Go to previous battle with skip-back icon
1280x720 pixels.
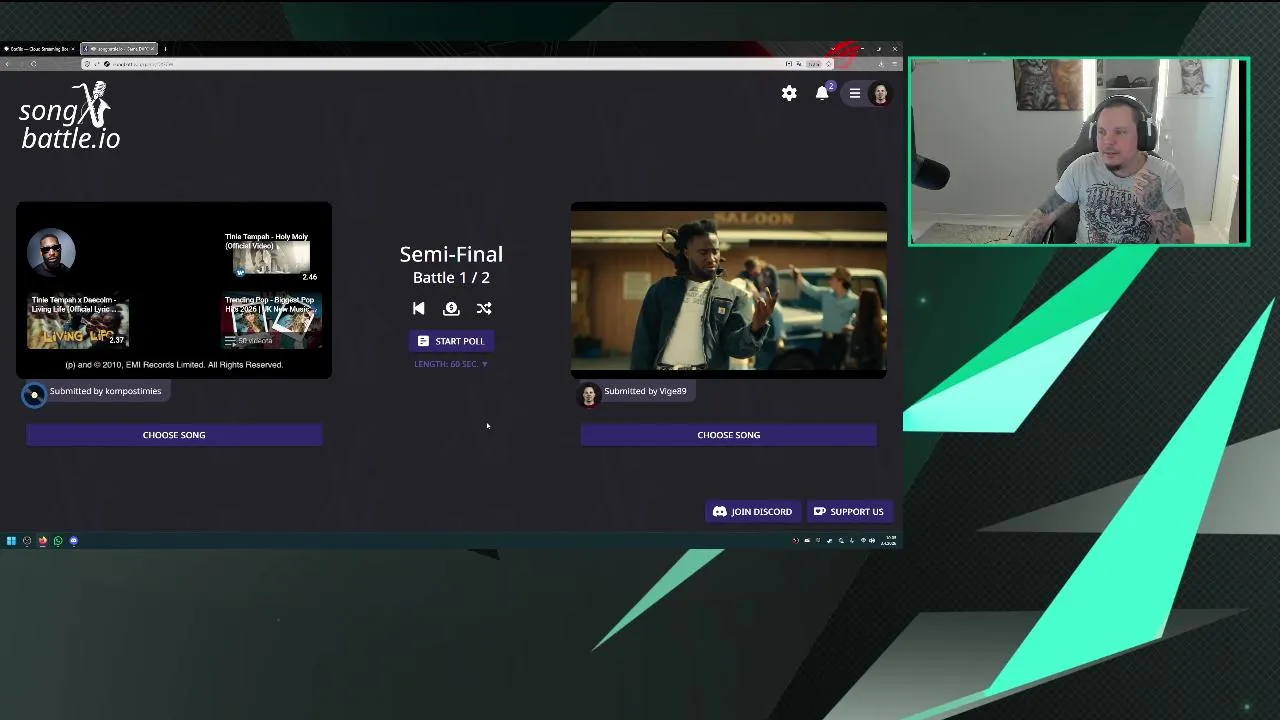(x=419, y=308)
